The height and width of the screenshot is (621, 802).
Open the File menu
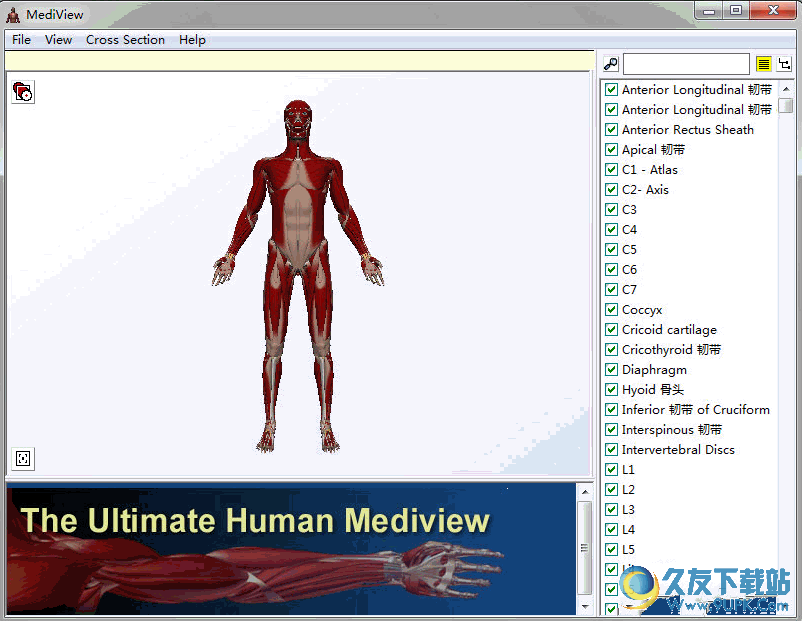21,40
